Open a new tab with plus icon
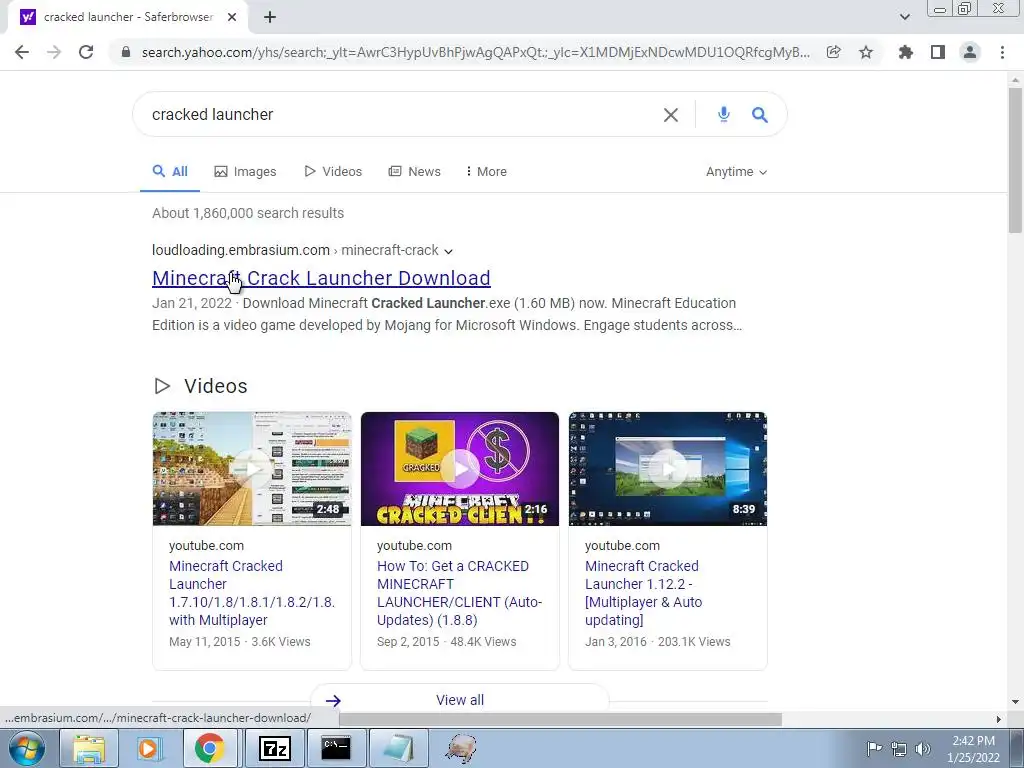The height and width of the screenshot is (768, 1024). tap(270, 18)
